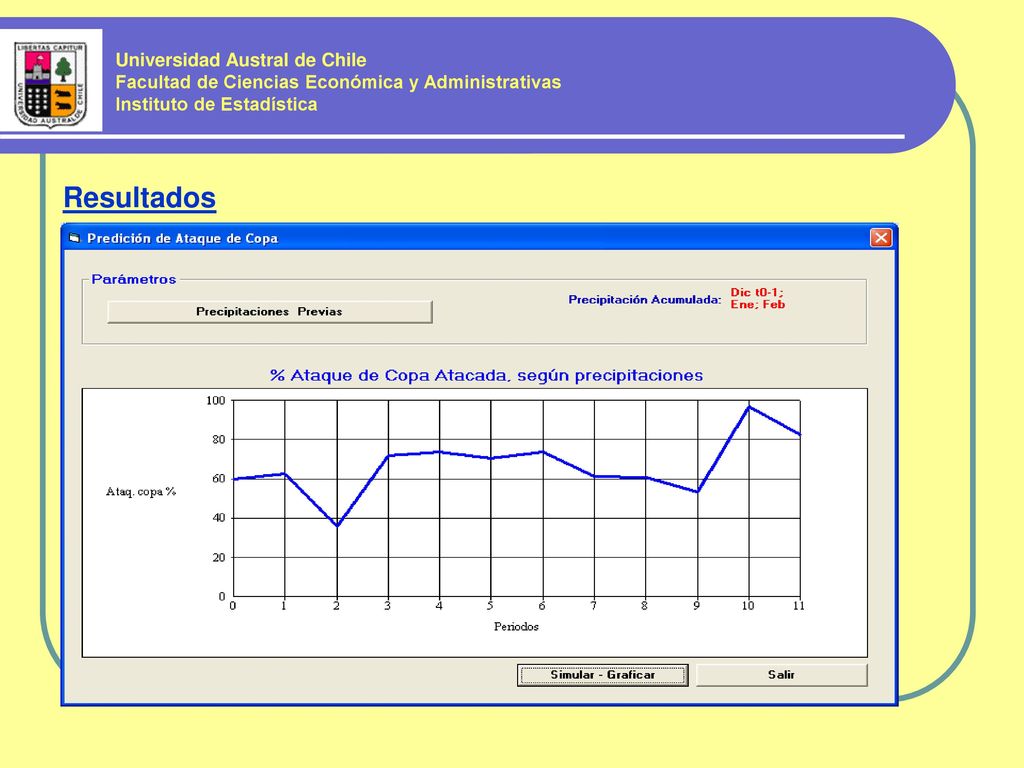The width and height of the screenshot is (1024, 768).
Task: Close the Predición de Ataque de Copa window
Action: (x=880, y=238)
